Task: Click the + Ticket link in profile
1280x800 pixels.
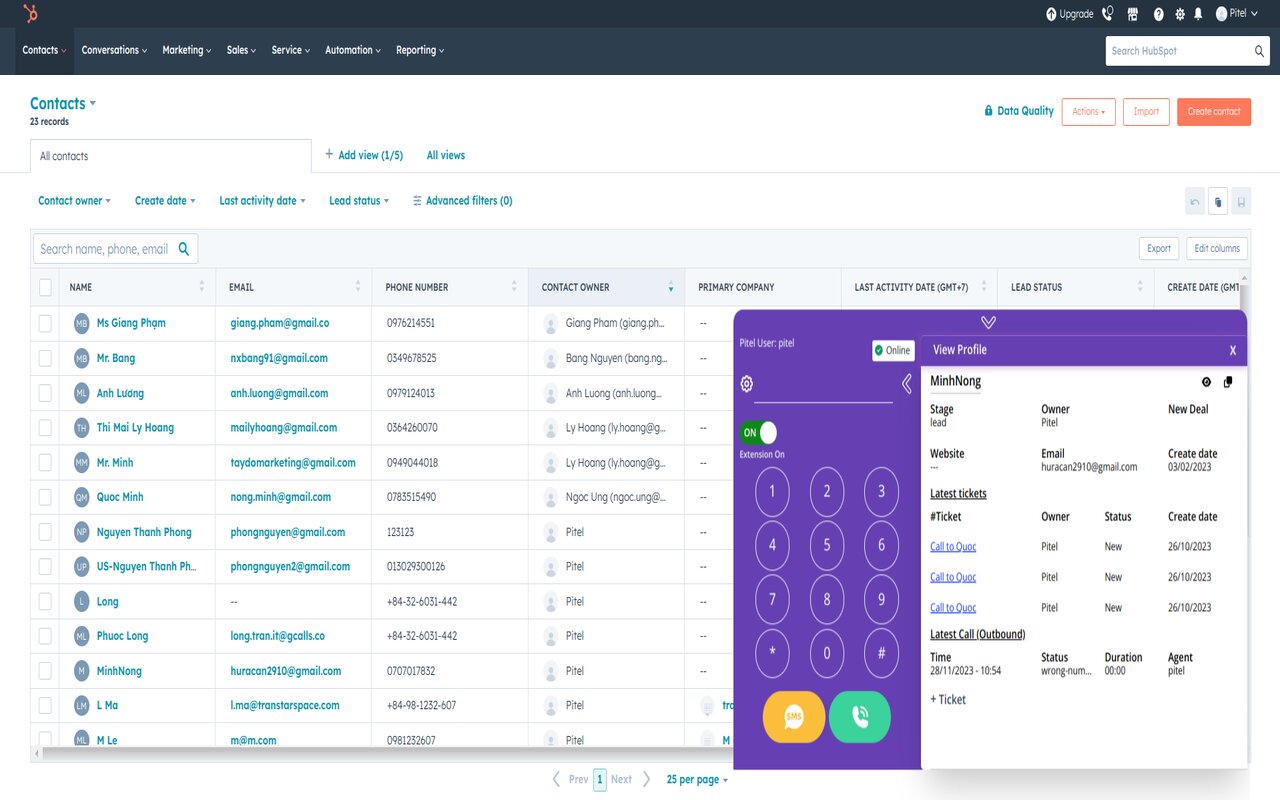Action: (948, 700)
